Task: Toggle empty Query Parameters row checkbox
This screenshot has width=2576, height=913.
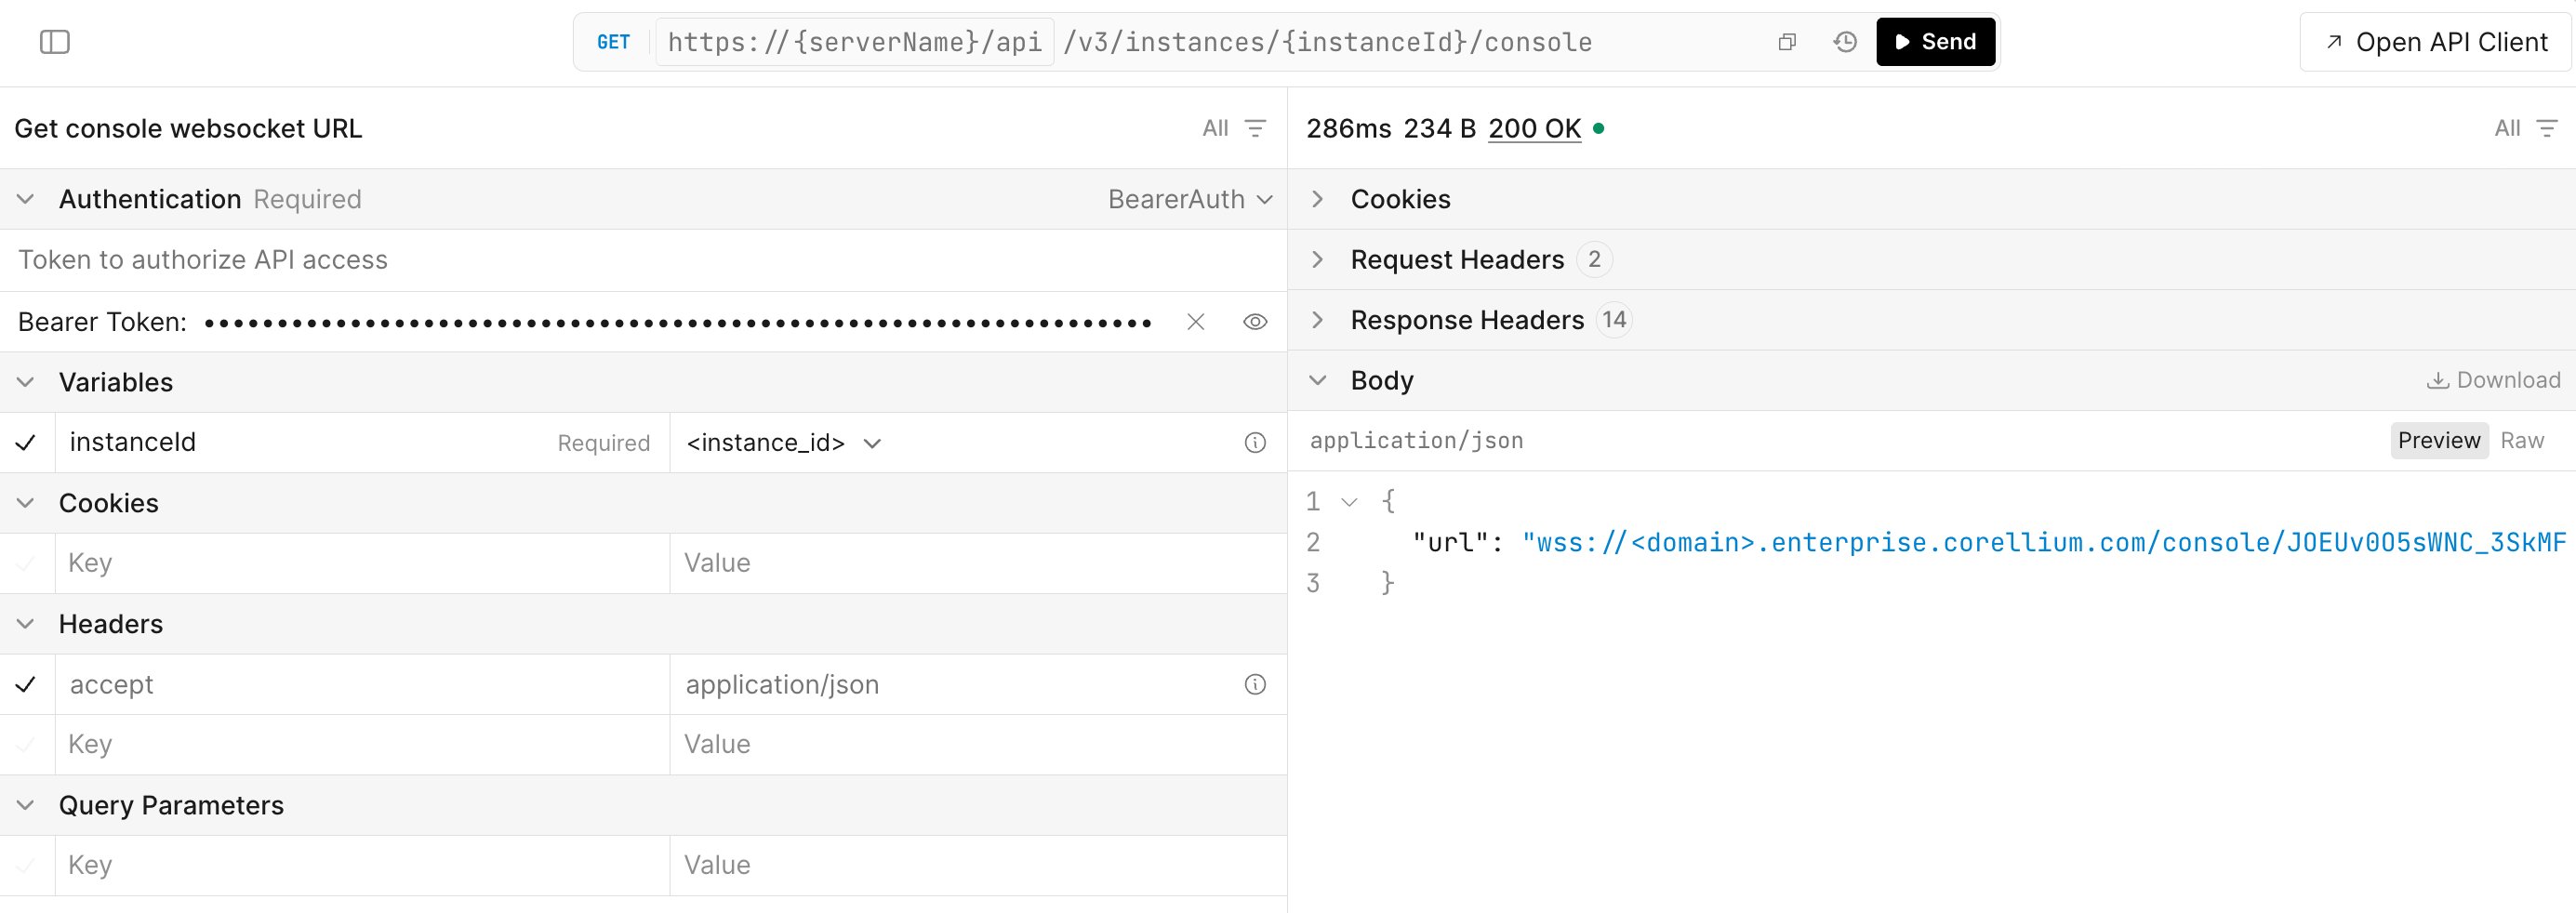Action: pyautogui.click(x=26, y=866)
